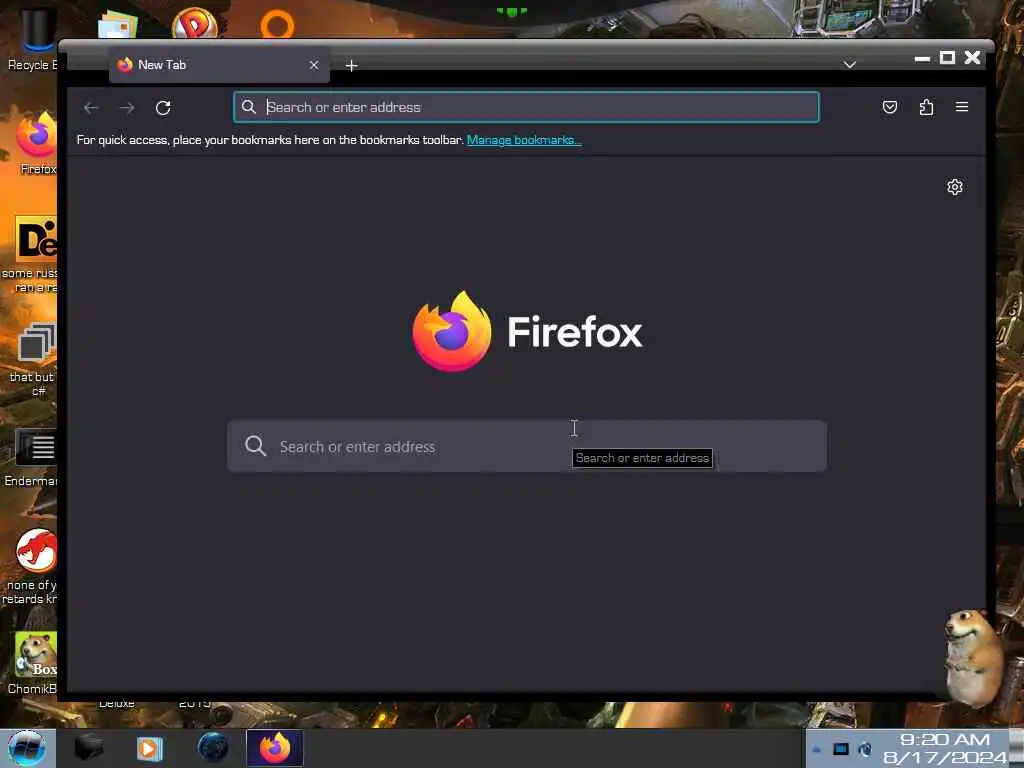The width and height of the screenshot is (1024, 768).
Task: Focus the top address bar
Action: point(526,107)
